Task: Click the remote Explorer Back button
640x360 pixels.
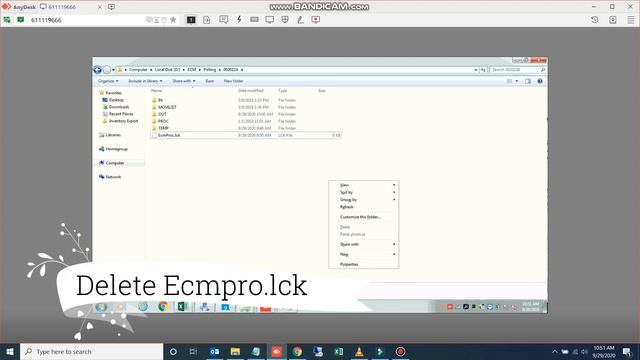Action: point(97,70)
